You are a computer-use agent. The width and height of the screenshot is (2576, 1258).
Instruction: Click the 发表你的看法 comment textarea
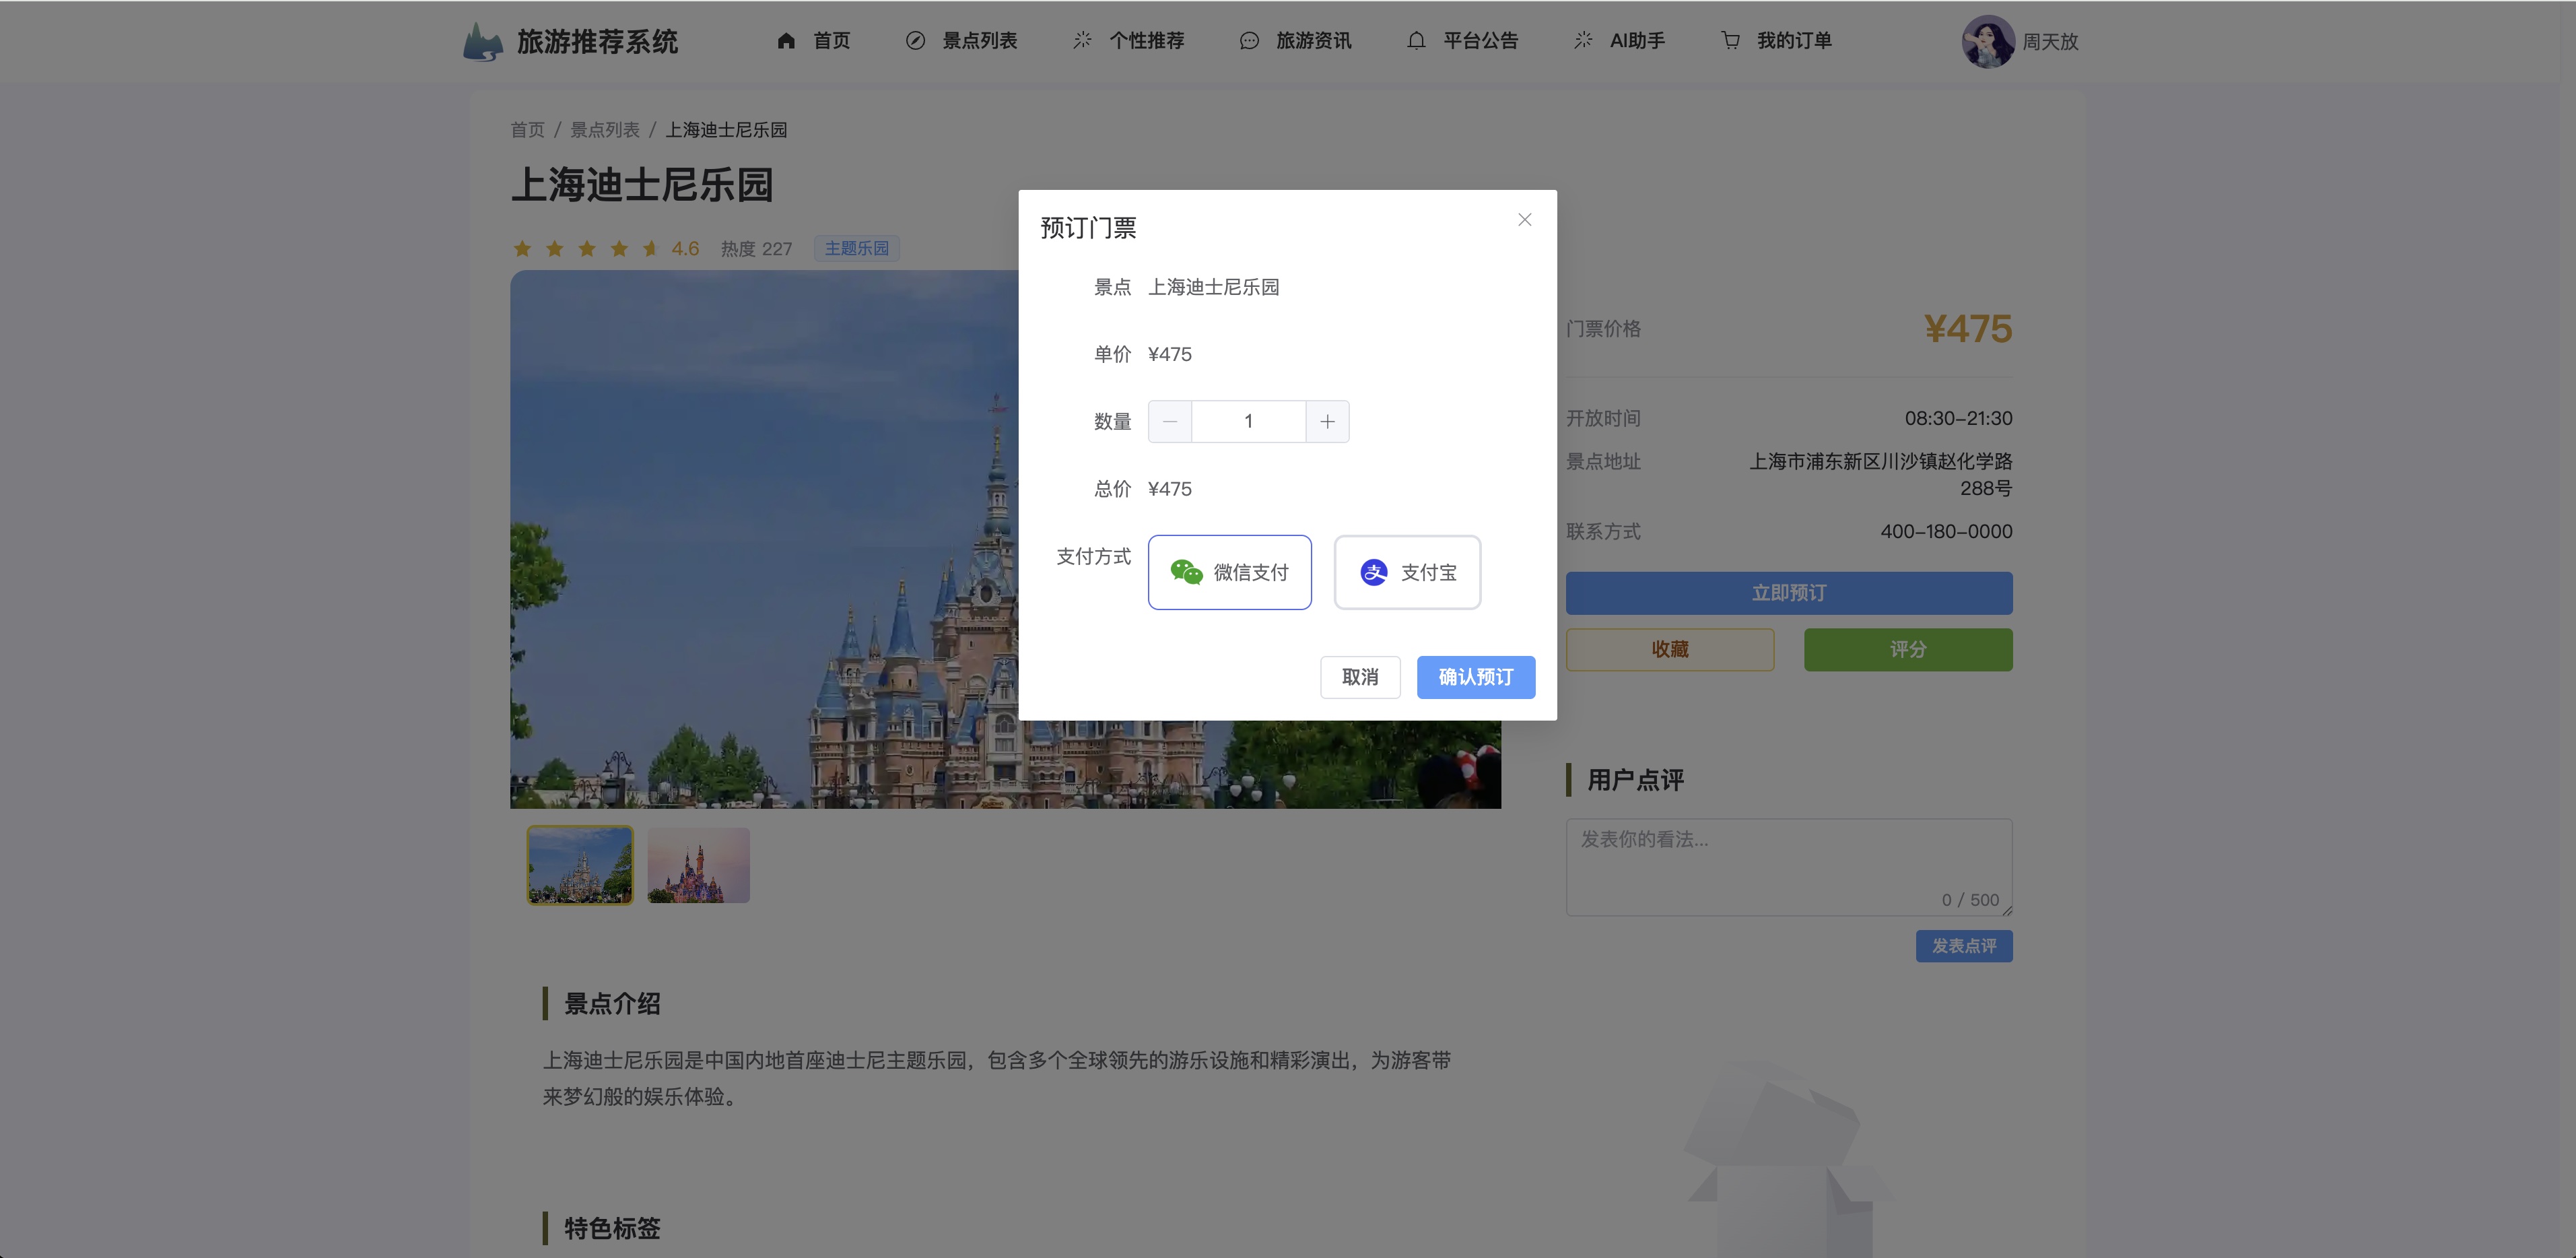pos(1789,867)
